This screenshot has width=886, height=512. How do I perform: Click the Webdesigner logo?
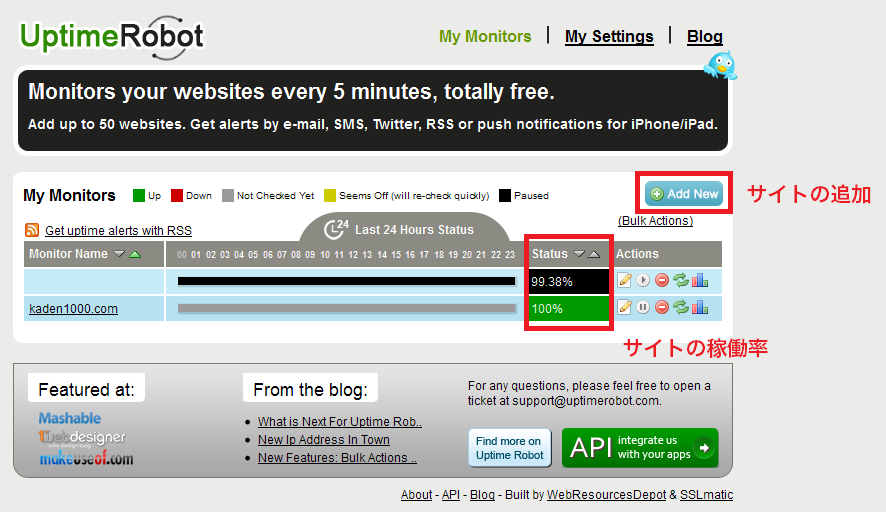tap(82, 437)
